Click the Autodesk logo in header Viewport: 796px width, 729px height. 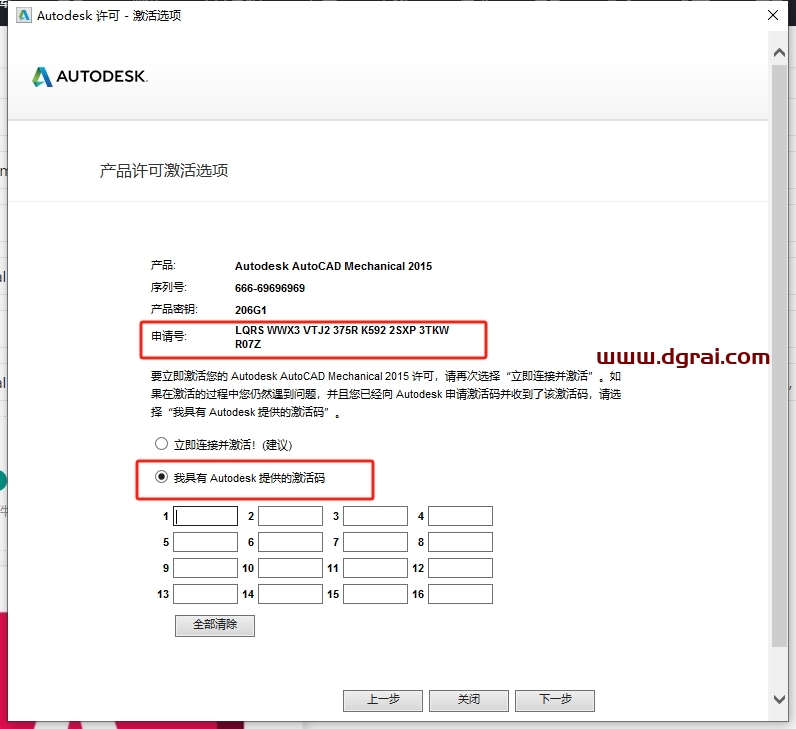pyautogui.click(x=90, y=77)
